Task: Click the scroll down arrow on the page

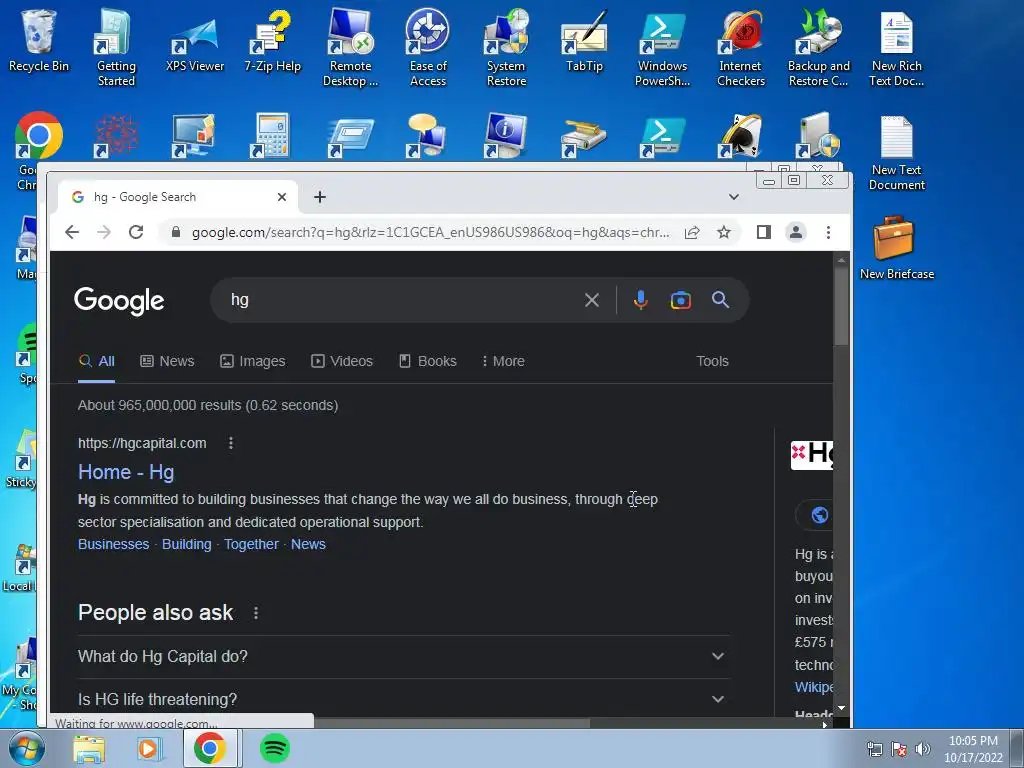Action: (841, 708)
